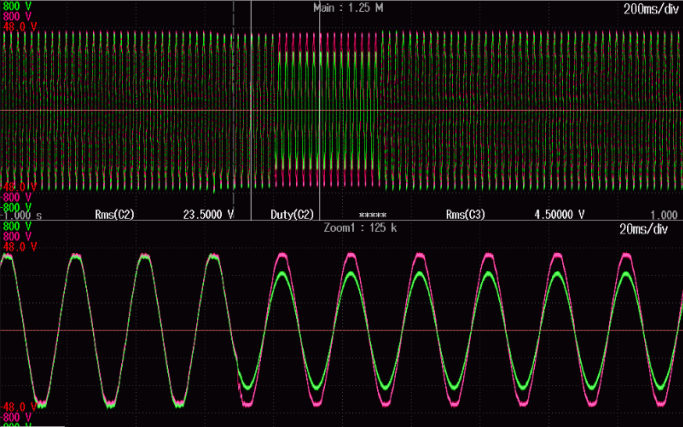The height and width of the screenshot is (427, 683).
Task: Click the Main 1.25 M record length label
Action: point(349,7)
